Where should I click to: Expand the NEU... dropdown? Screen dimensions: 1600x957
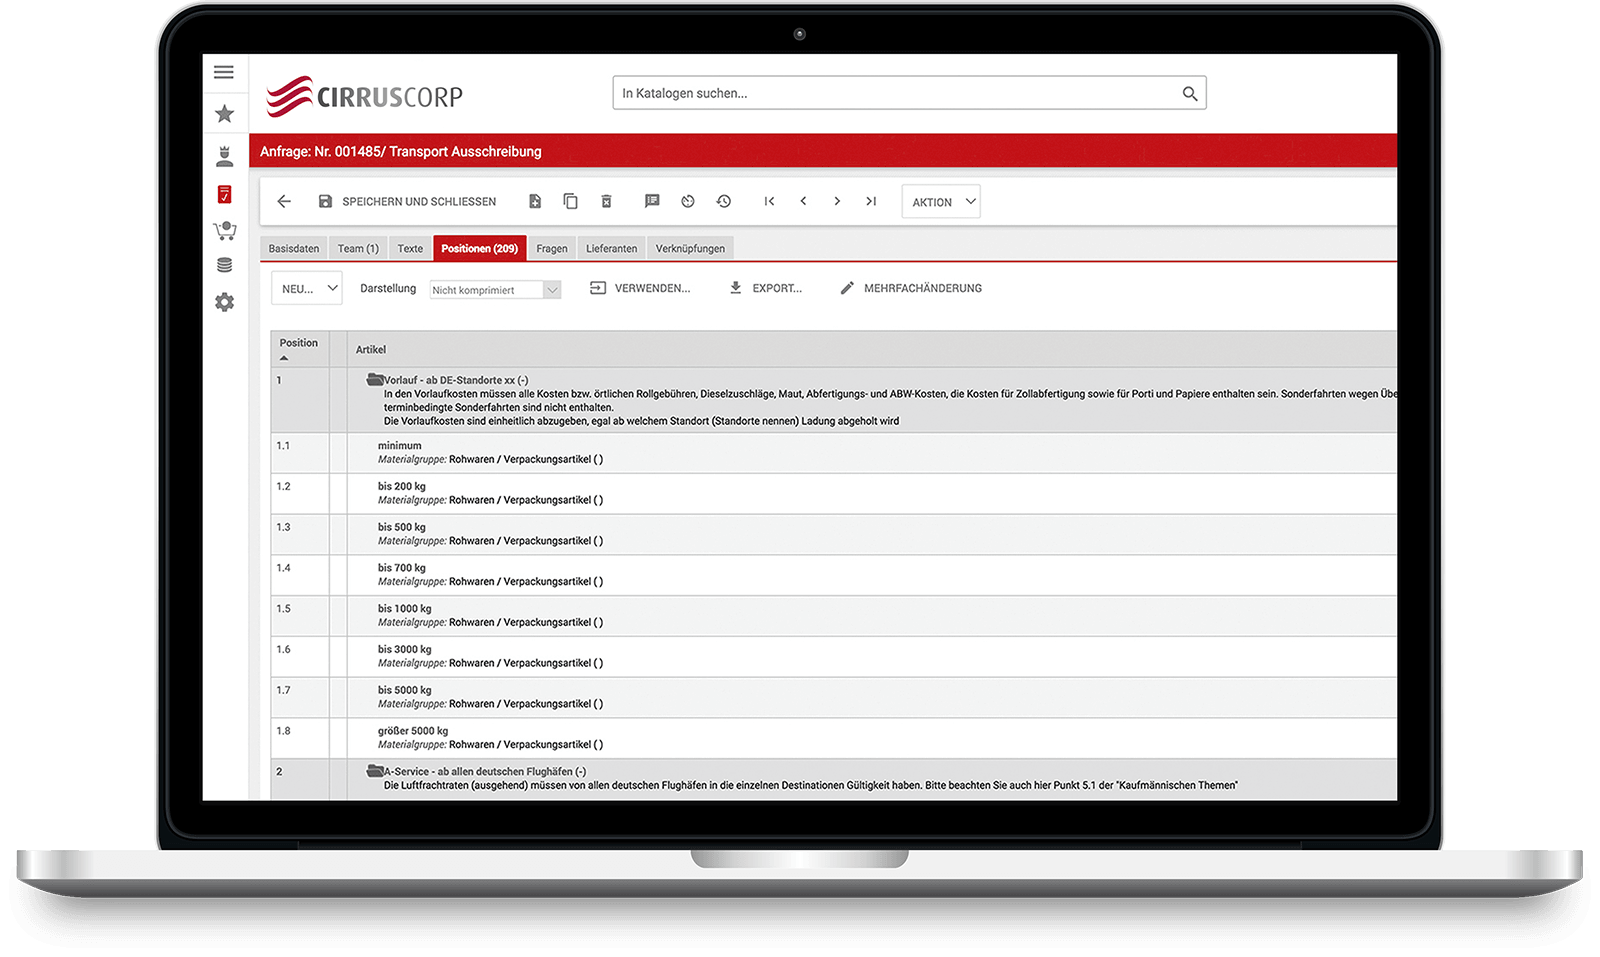pos(306,289)
